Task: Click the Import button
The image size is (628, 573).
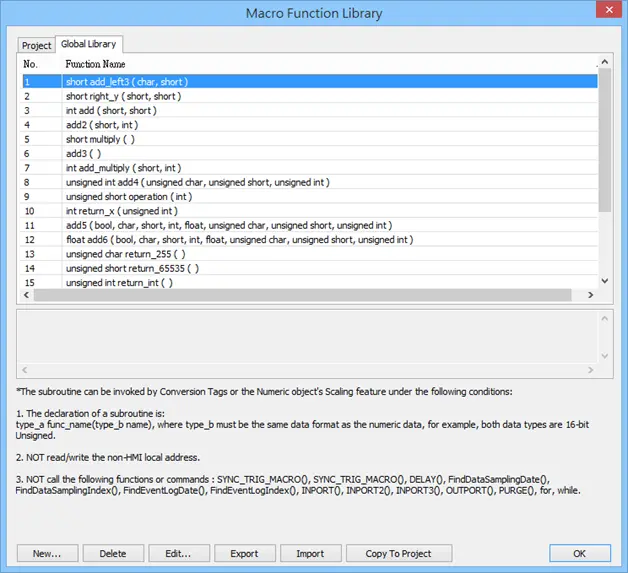Action: (310, 553)
